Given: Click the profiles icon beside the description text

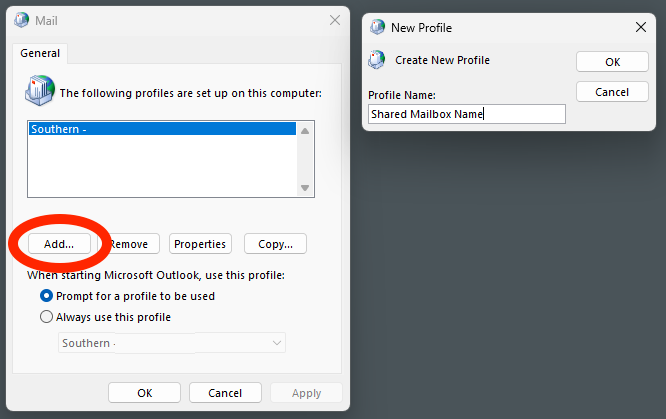Looking at the screenshot, I should [40, 91].
